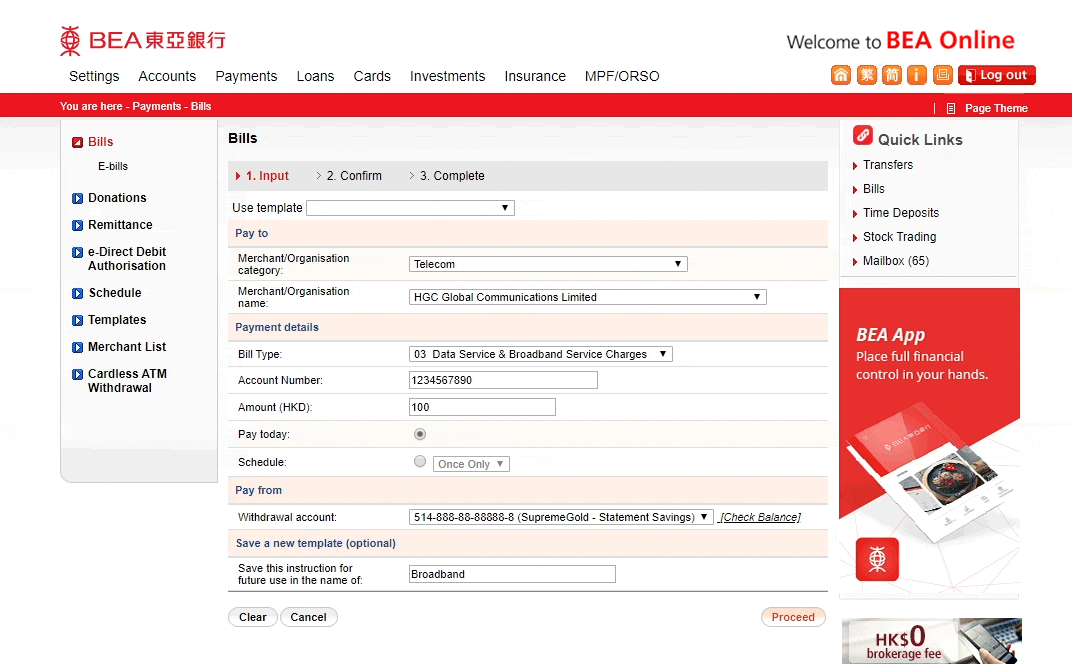The width and height of the screenshot is (1072, 668).
Task: Open the Settings menu
Action: 94,76
